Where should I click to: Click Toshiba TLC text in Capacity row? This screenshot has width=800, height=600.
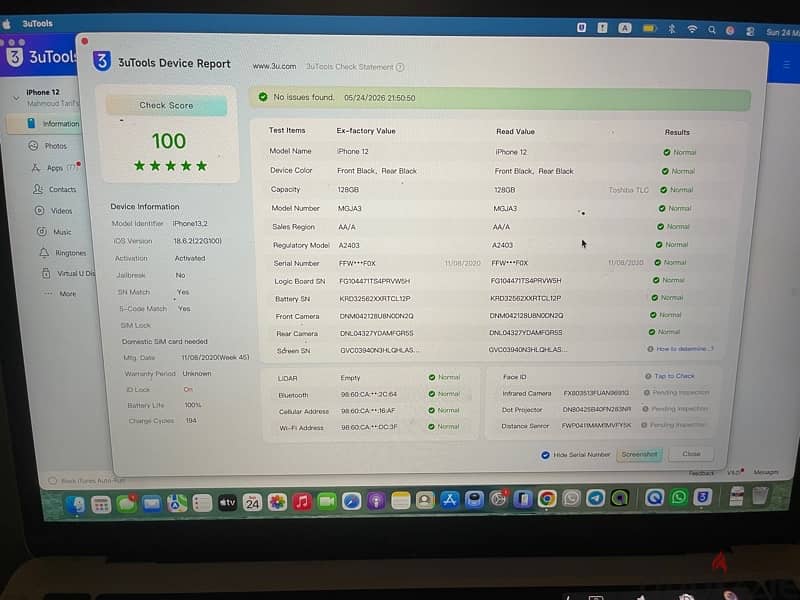628,190
